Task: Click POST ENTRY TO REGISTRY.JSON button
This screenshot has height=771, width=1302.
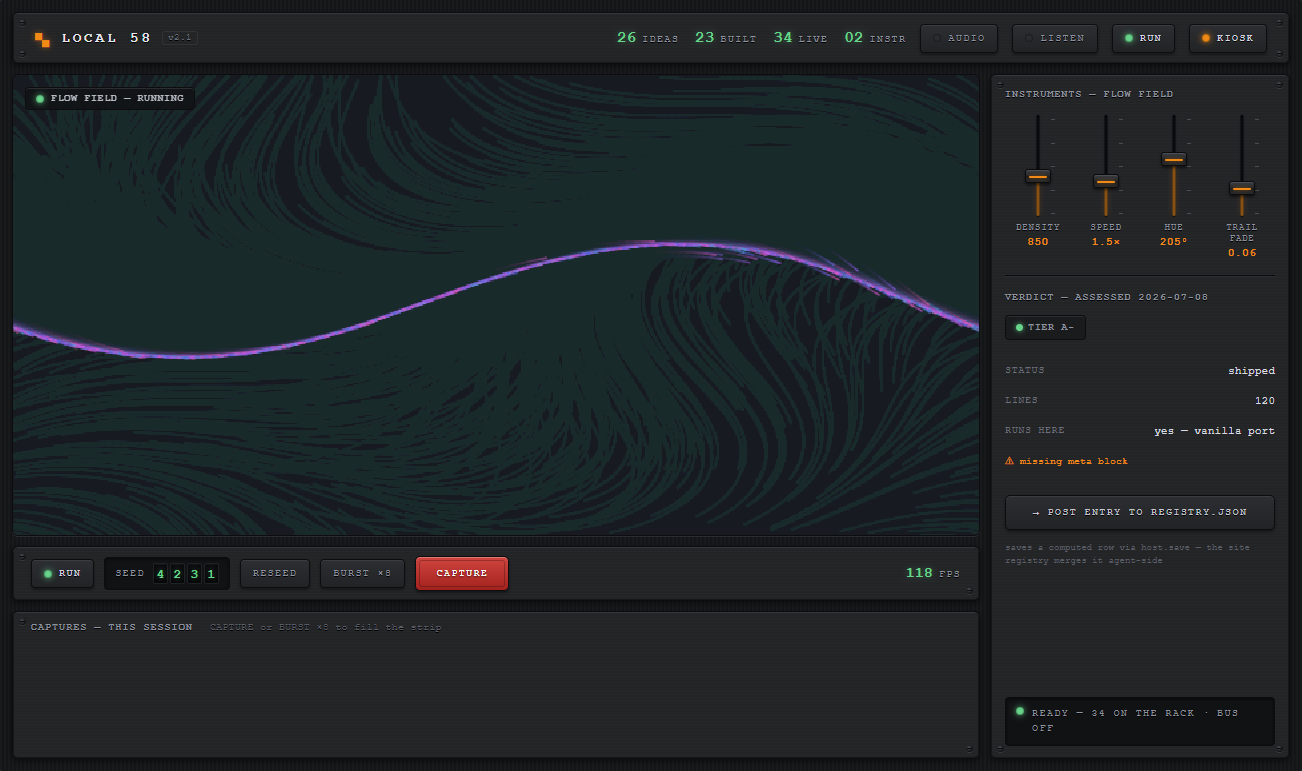Action: tap(1140, 512)
